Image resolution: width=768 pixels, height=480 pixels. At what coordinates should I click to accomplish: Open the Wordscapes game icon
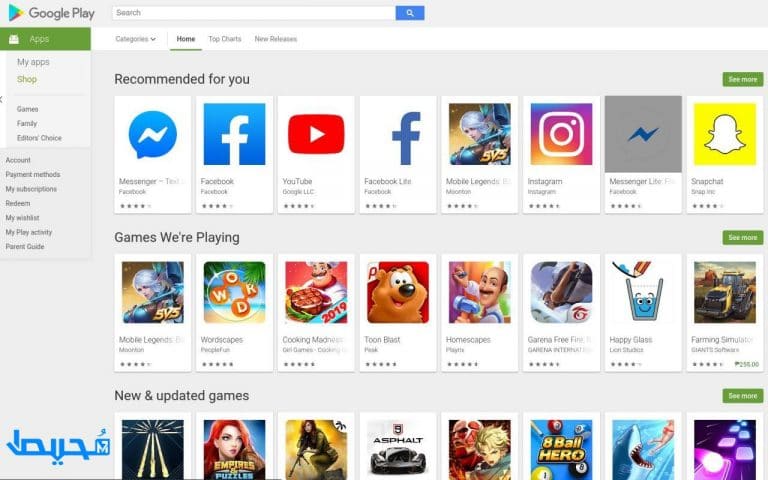click(x=234, y=292)
